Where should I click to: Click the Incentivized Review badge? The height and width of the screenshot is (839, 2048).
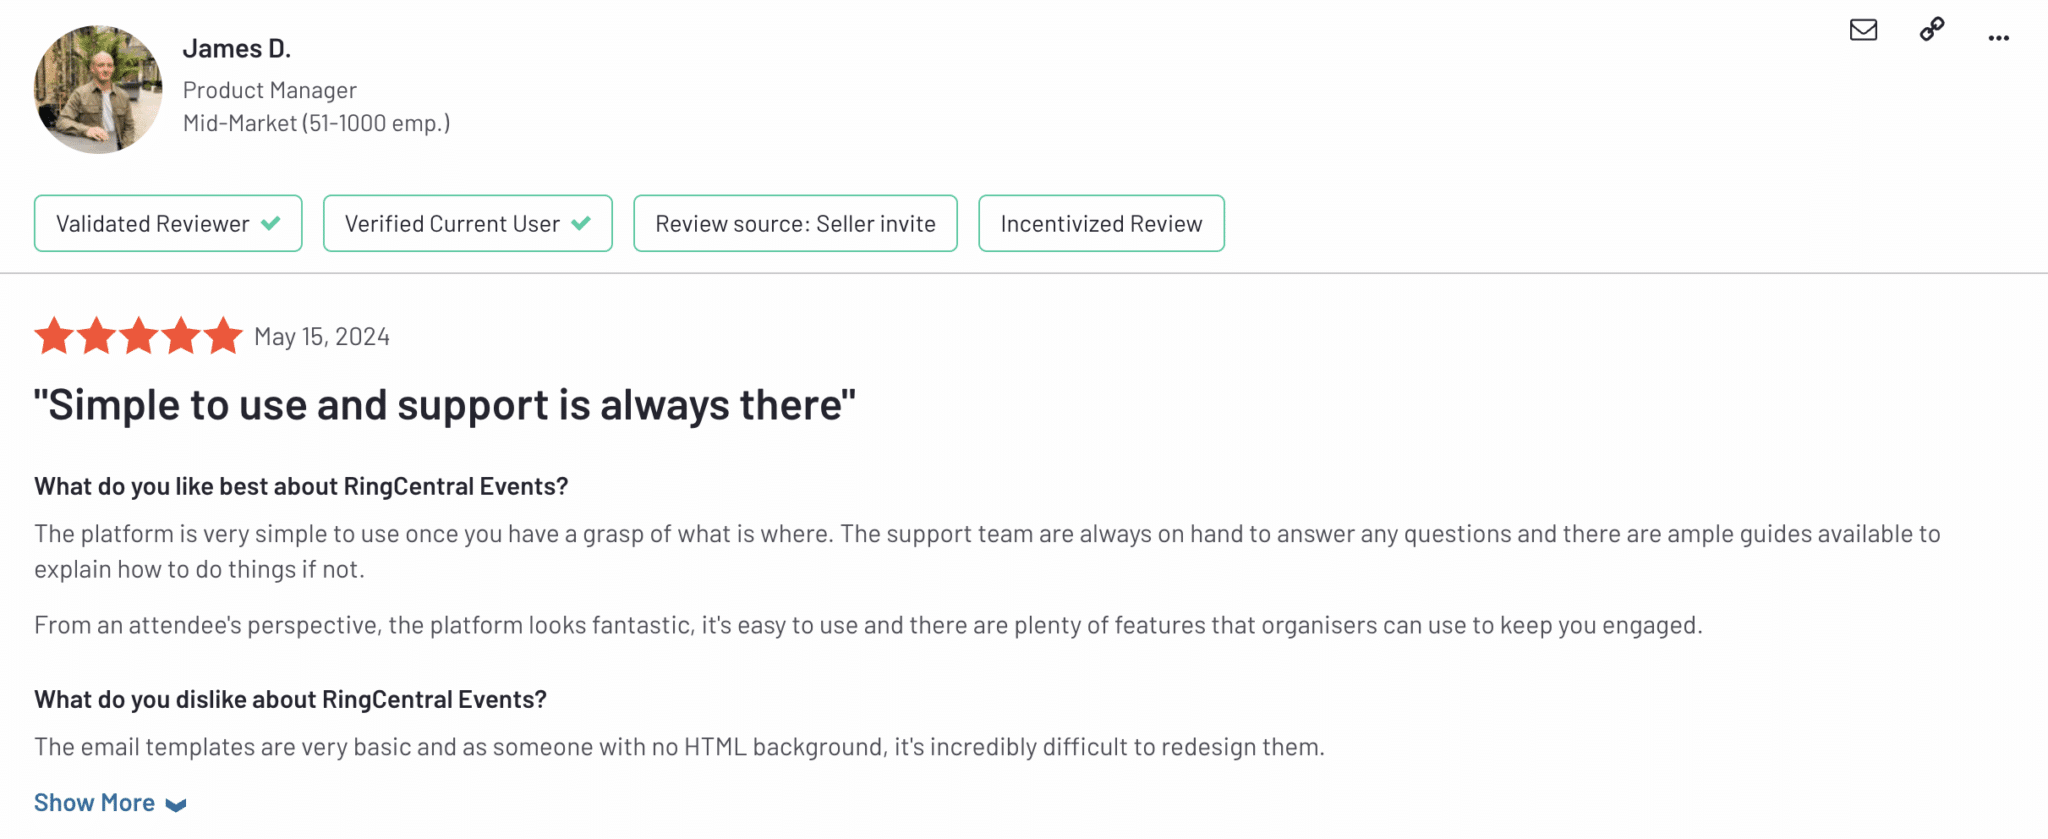(1101, 224)
